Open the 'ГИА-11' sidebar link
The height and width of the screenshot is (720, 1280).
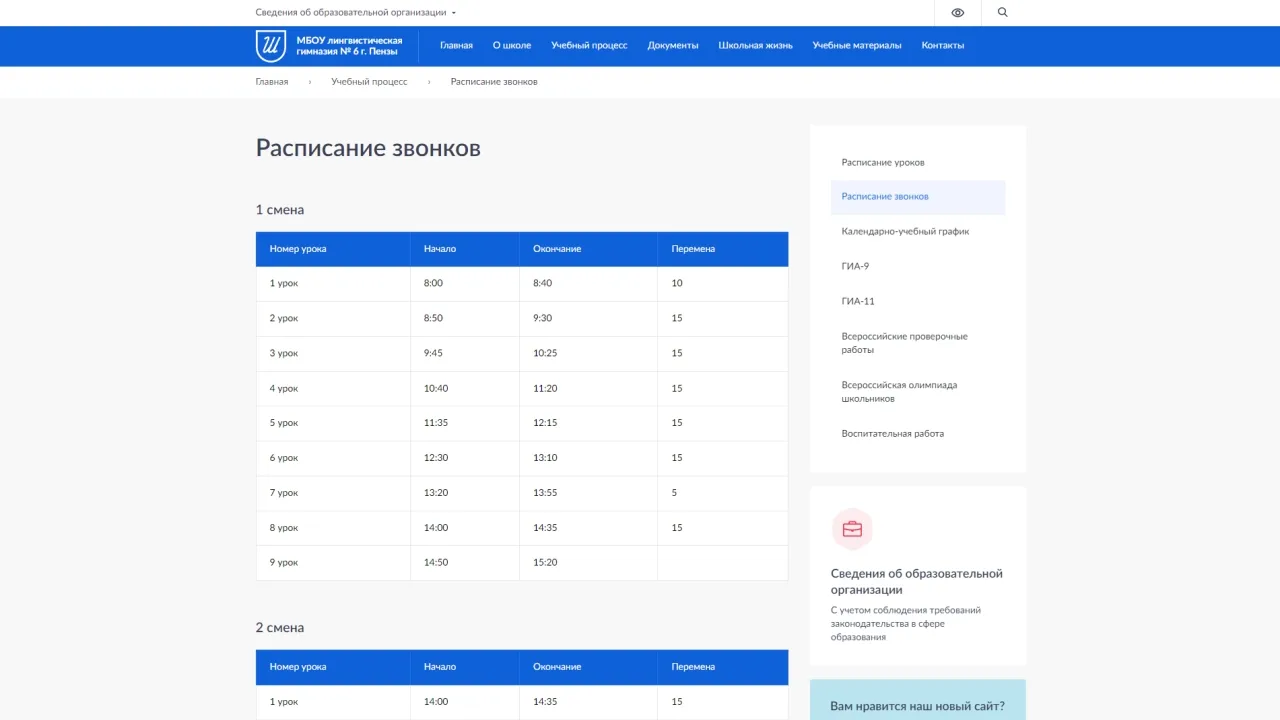click(x=858, y=302)
